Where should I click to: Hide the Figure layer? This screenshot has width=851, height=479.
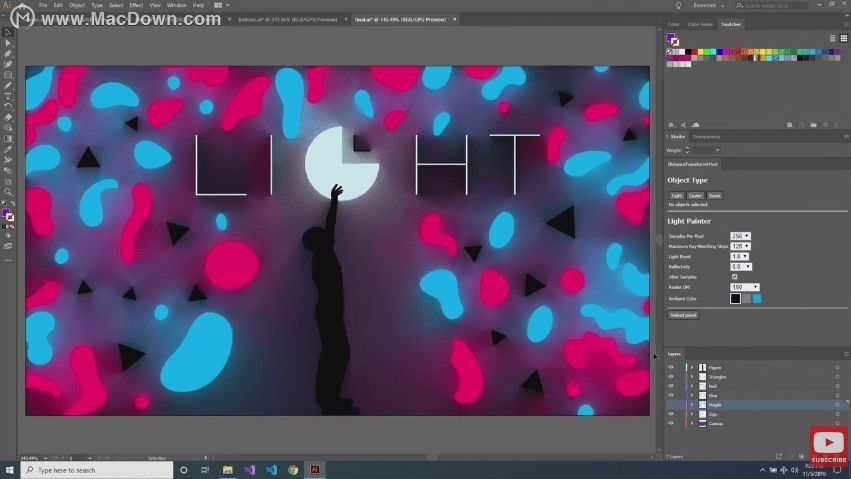671,368
